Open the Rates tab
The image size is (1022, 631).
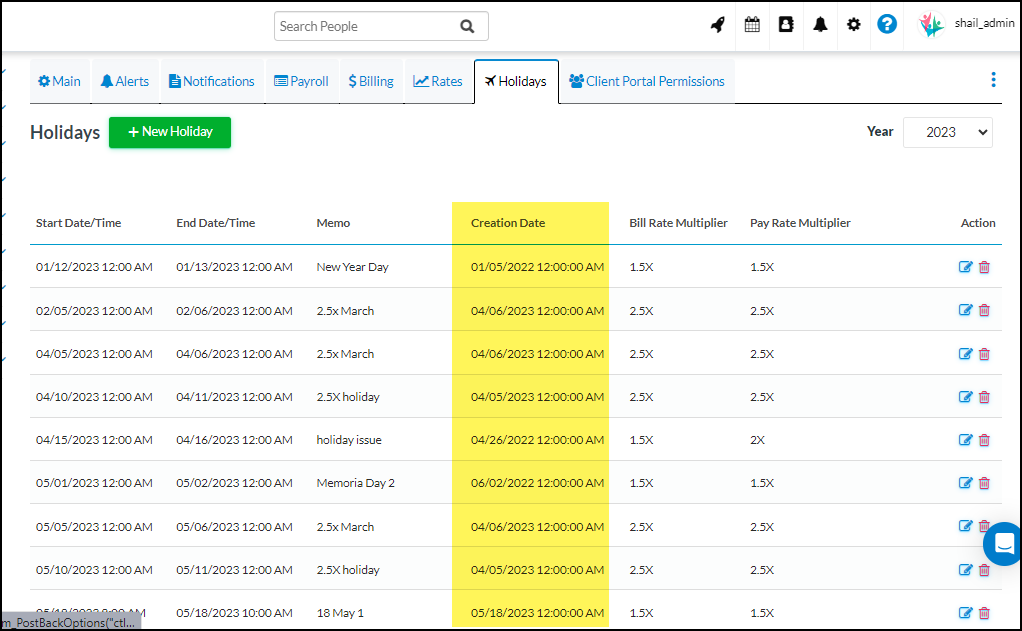(x=437, y=81)
